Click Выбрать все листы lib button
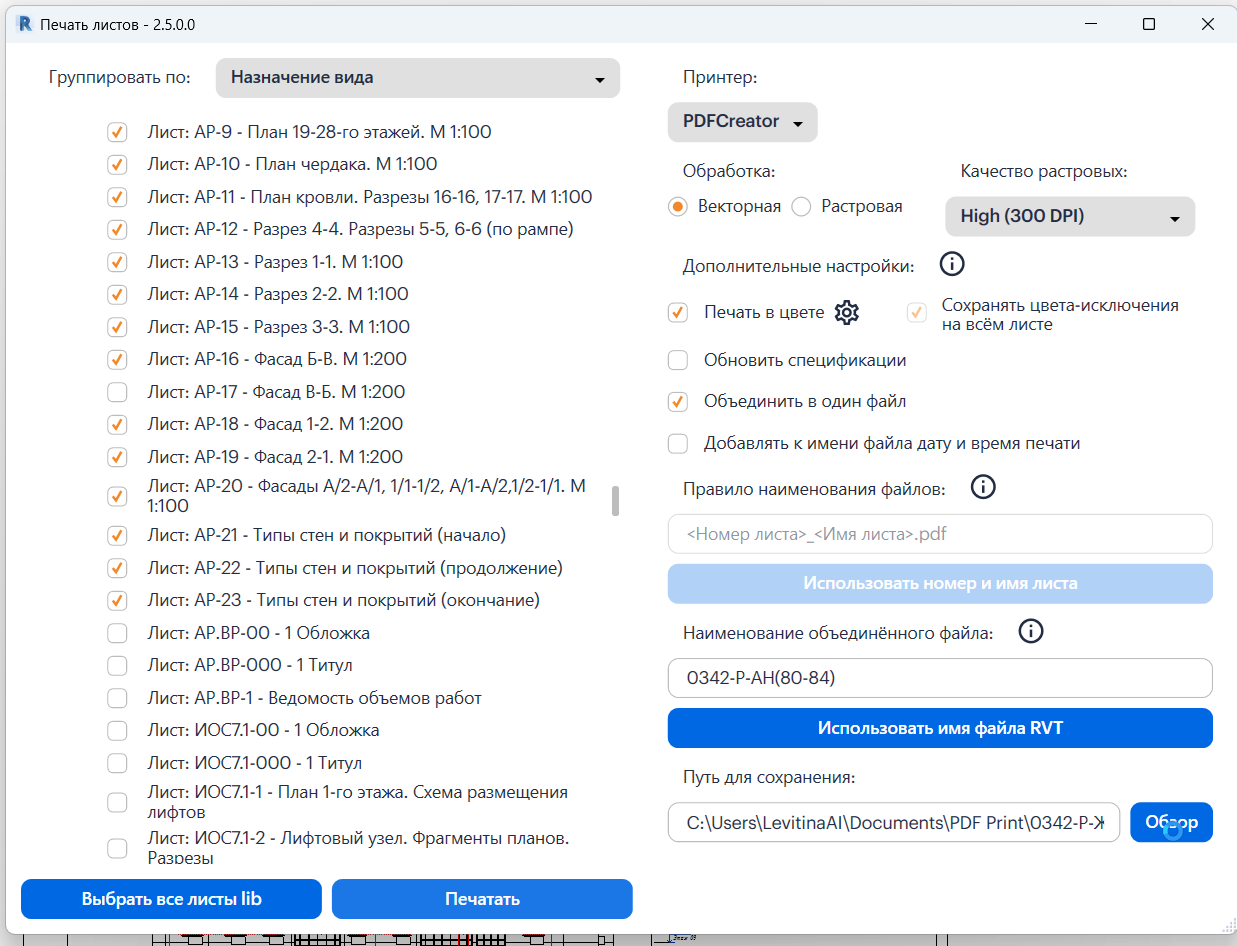 171,899
